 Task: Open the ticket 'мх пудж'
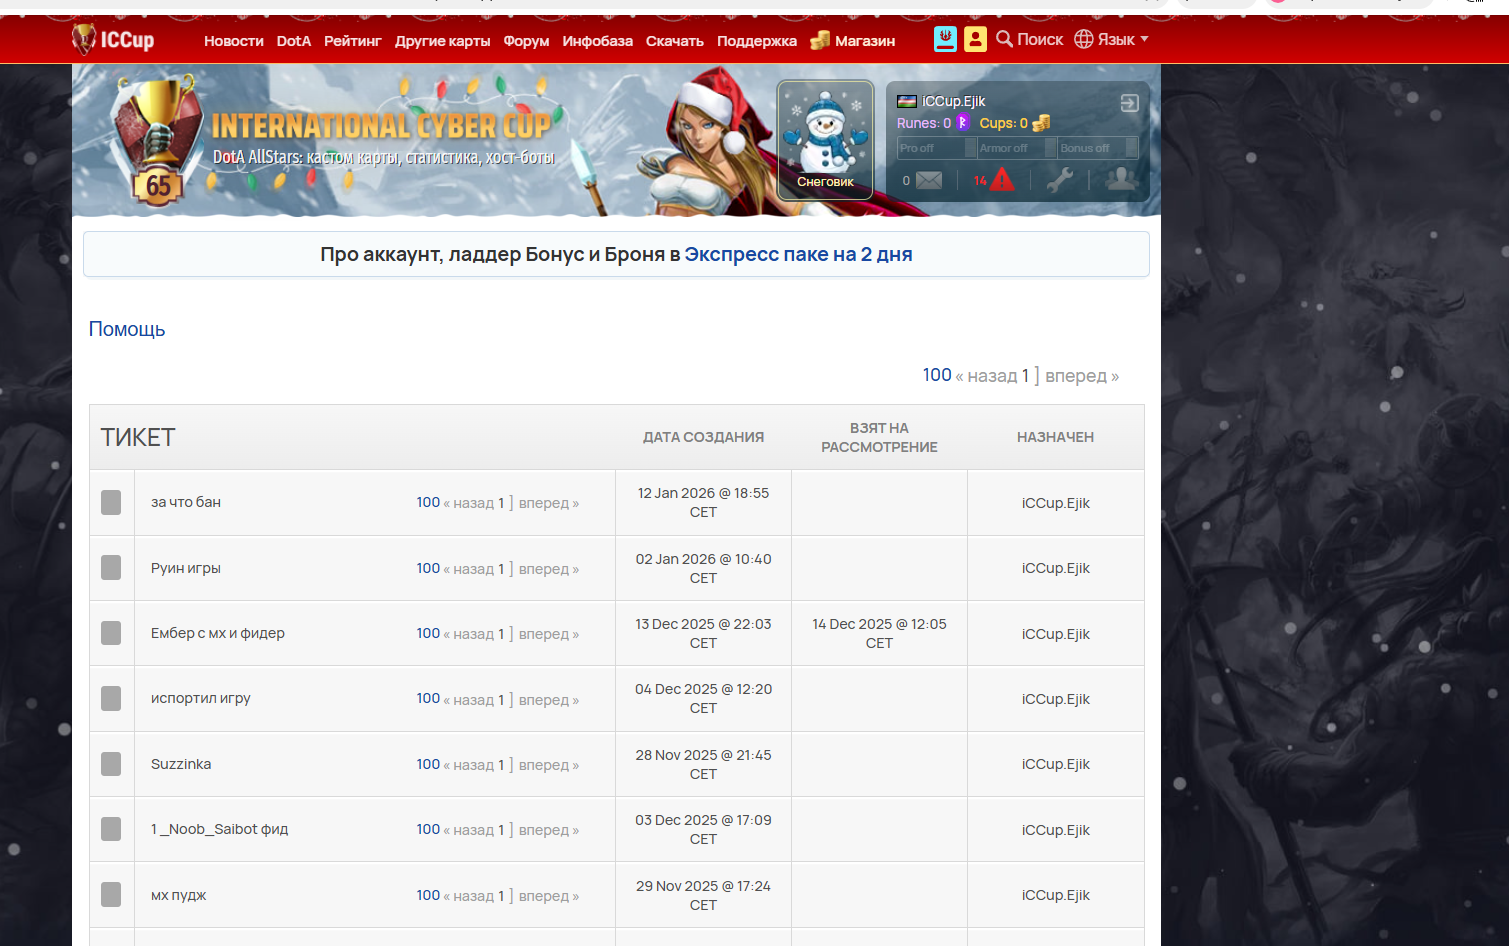click(179, 895)
